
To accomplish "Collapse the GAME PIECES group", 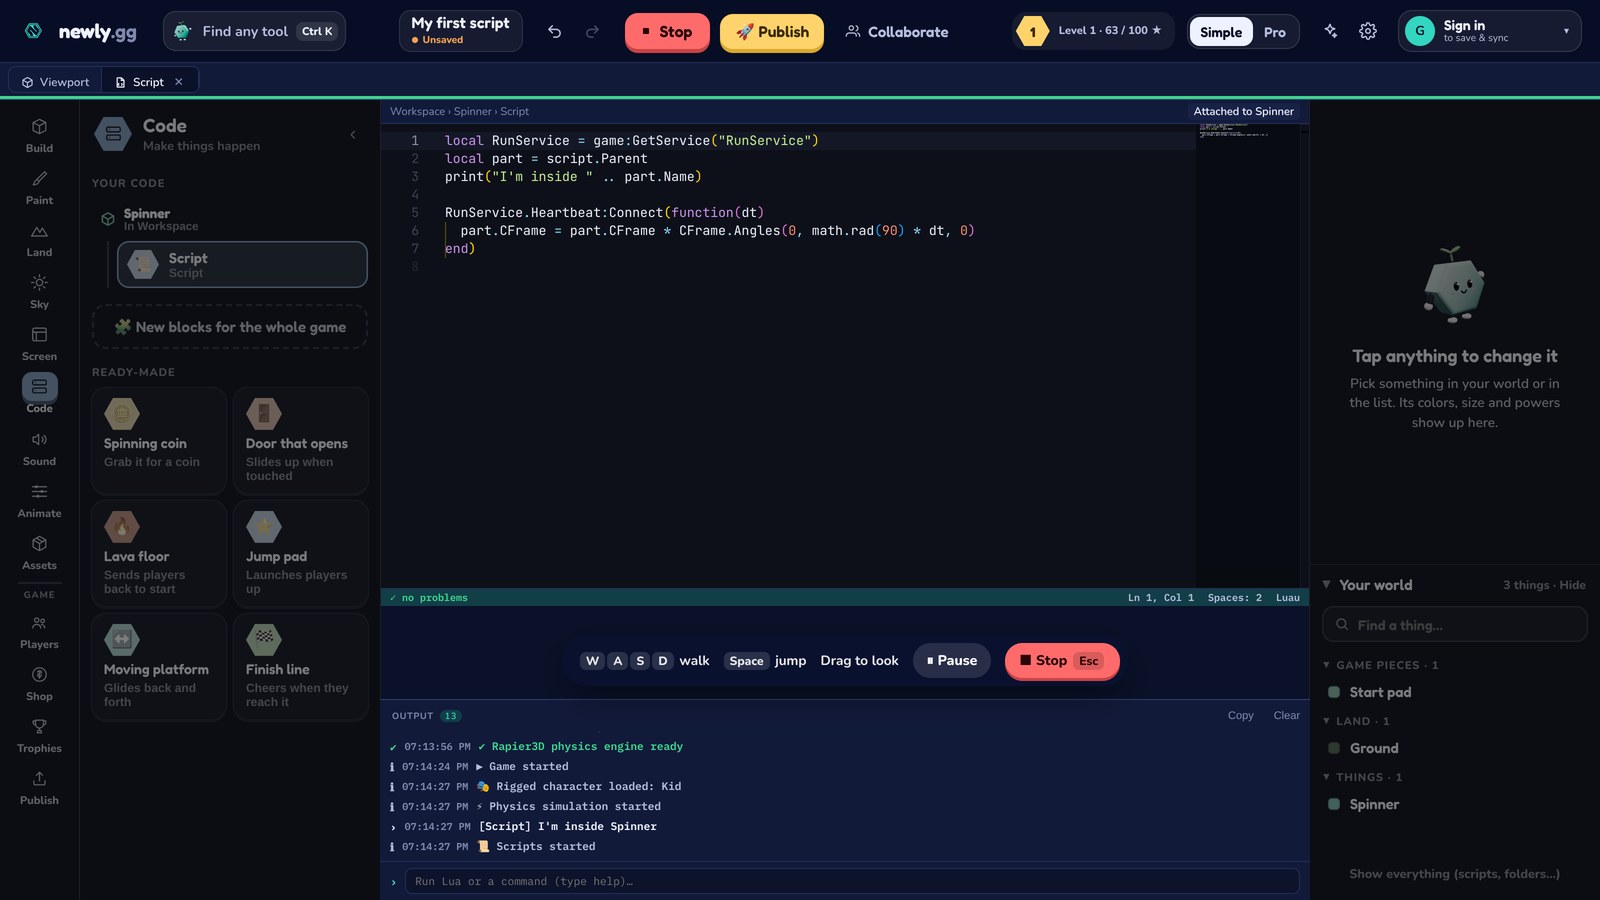I will [x=1327, y=665].
